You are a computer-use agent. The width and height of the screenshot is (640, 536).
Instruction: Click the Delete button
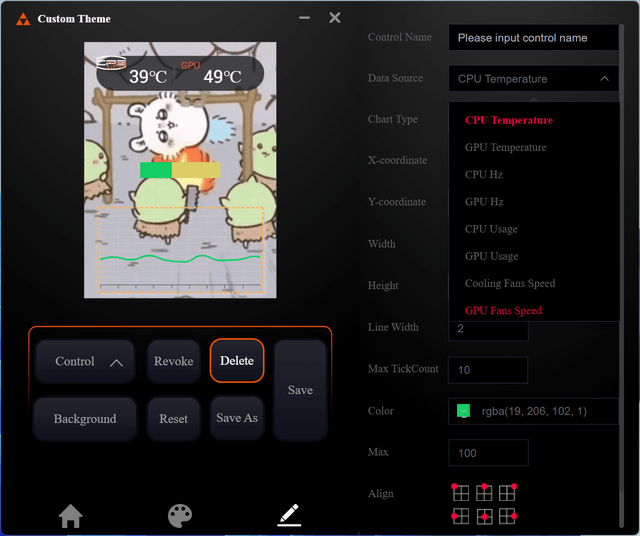237,361
